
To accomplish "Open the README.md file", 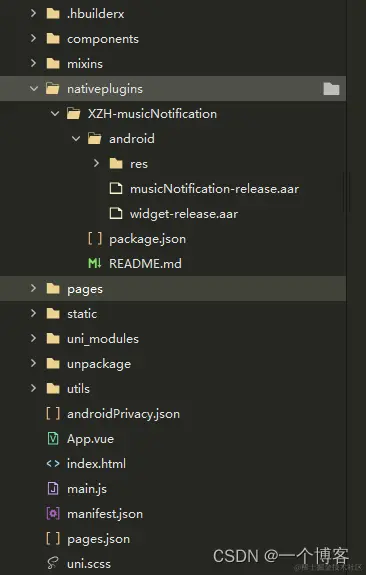I will [145, 263].
